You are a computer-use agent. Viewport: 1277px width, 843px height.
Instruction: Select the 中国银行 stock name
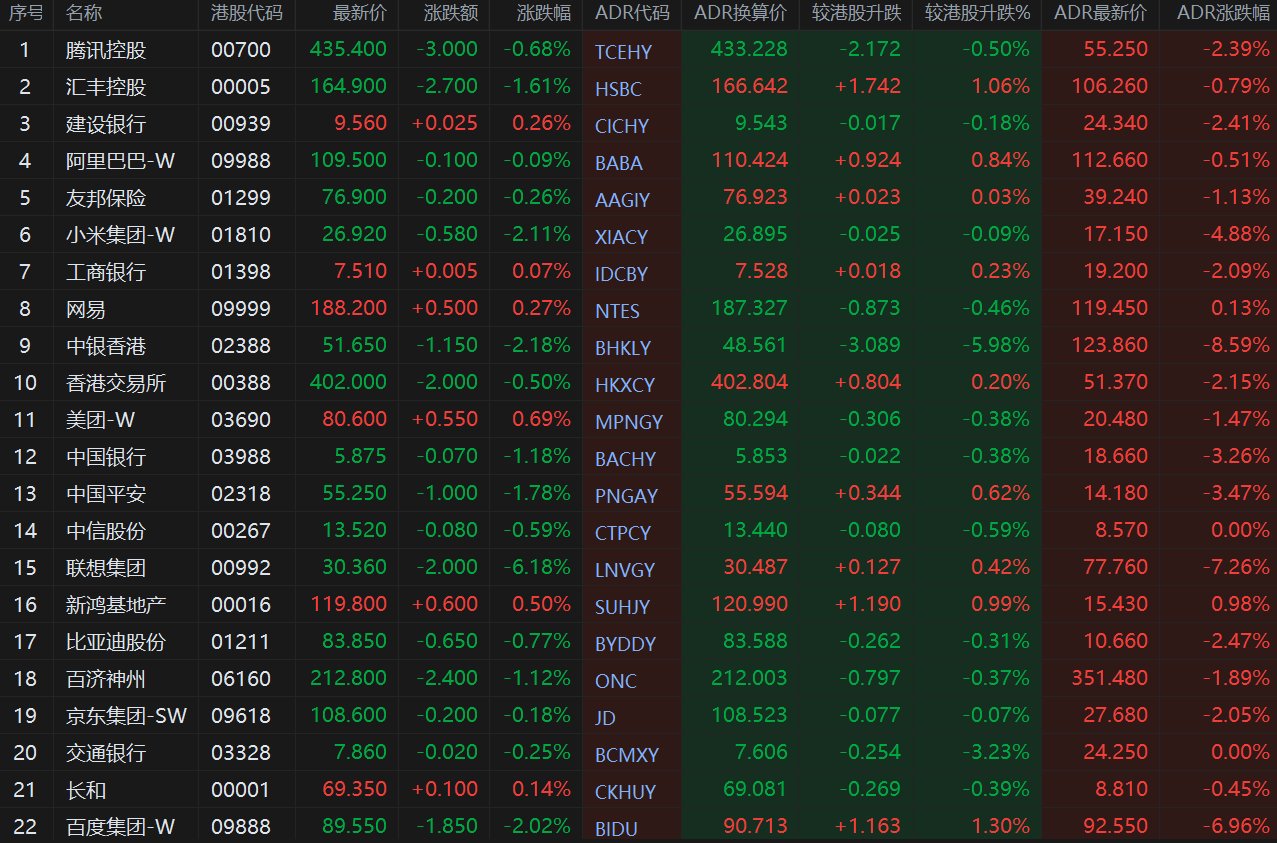[x=105, y=457]
